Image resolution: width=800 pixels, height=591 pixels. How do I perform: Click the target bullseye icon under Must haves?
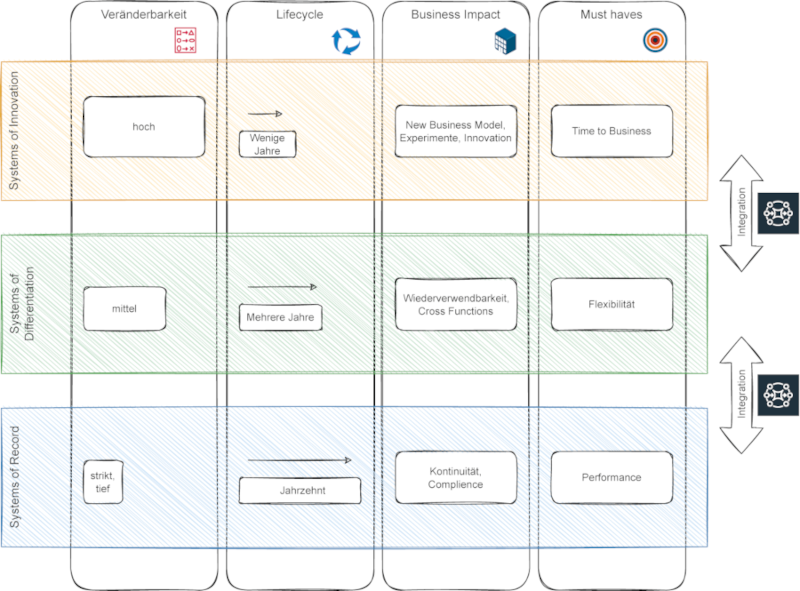tap(654, 41)
